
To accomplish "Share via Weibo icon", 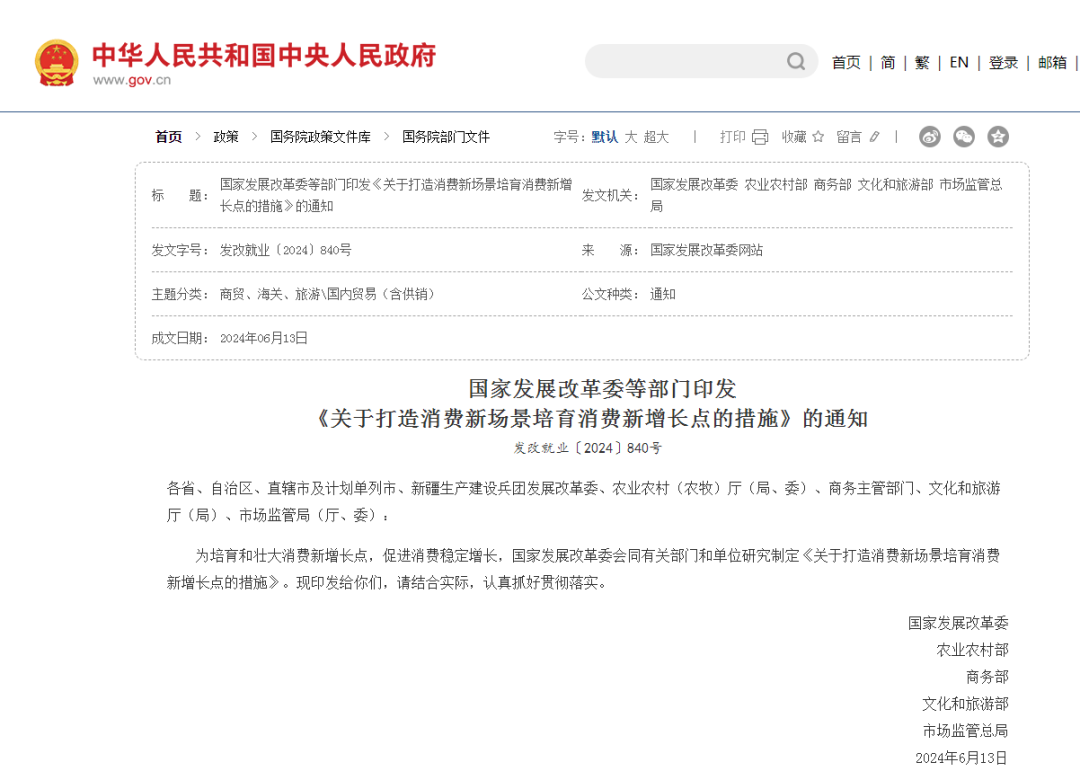I will [930, 136].
